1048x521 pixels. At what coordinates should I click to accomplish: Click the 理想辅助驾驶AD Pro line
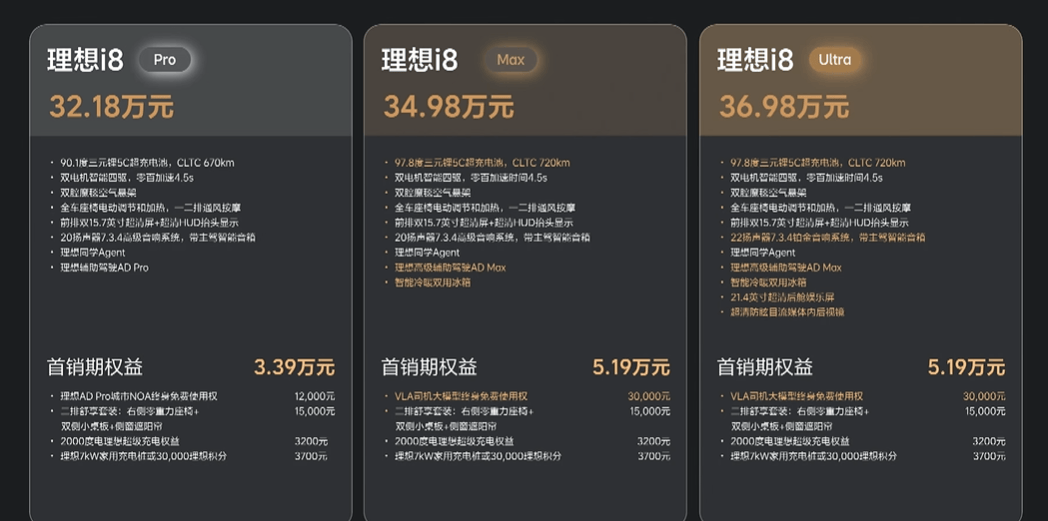pyautogui.click(x=104, y=267)
